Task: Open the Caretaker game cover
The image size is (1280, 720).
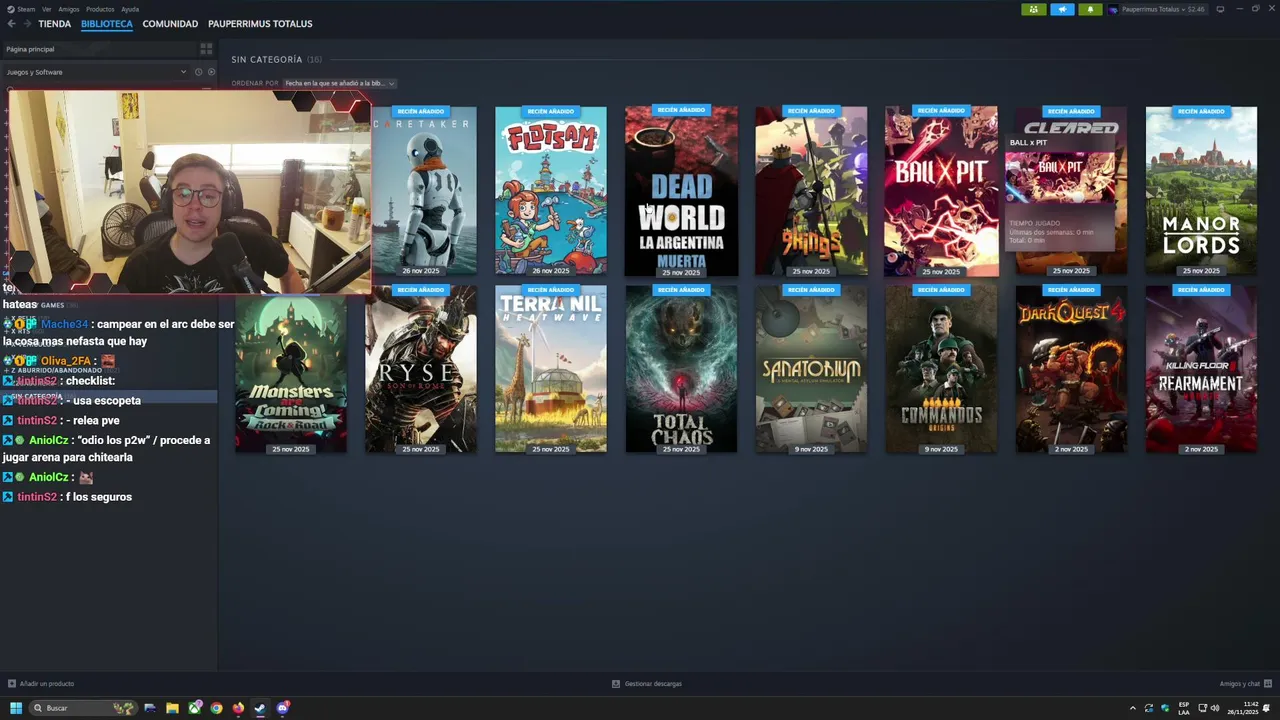Action: pyautogui.click(x=424, y=190)
